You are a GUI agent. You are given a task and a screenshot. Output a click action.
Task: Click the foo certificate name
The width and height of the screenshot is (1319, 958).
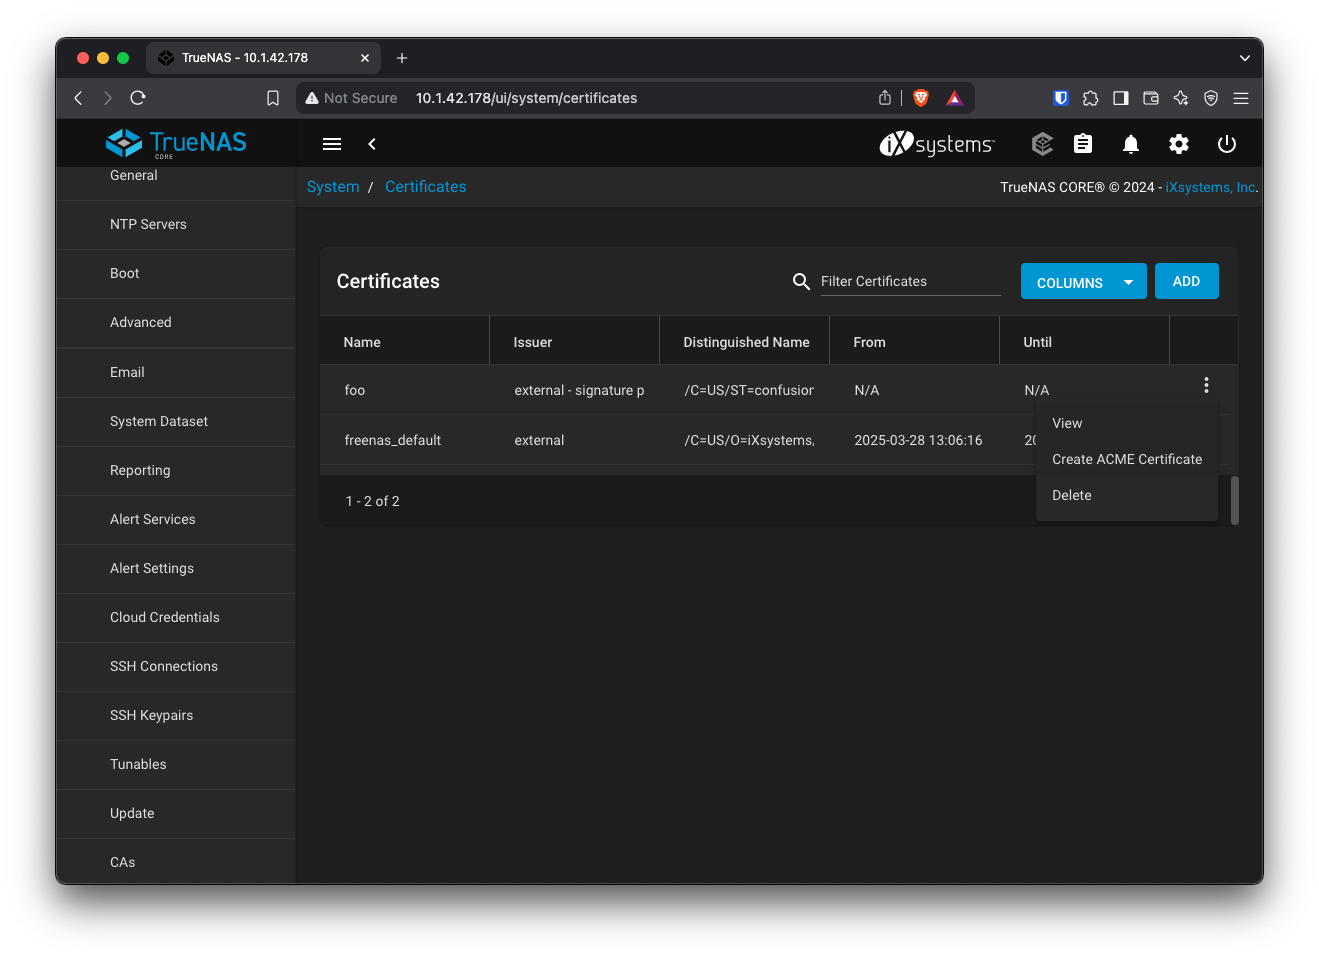click(355, 390)
